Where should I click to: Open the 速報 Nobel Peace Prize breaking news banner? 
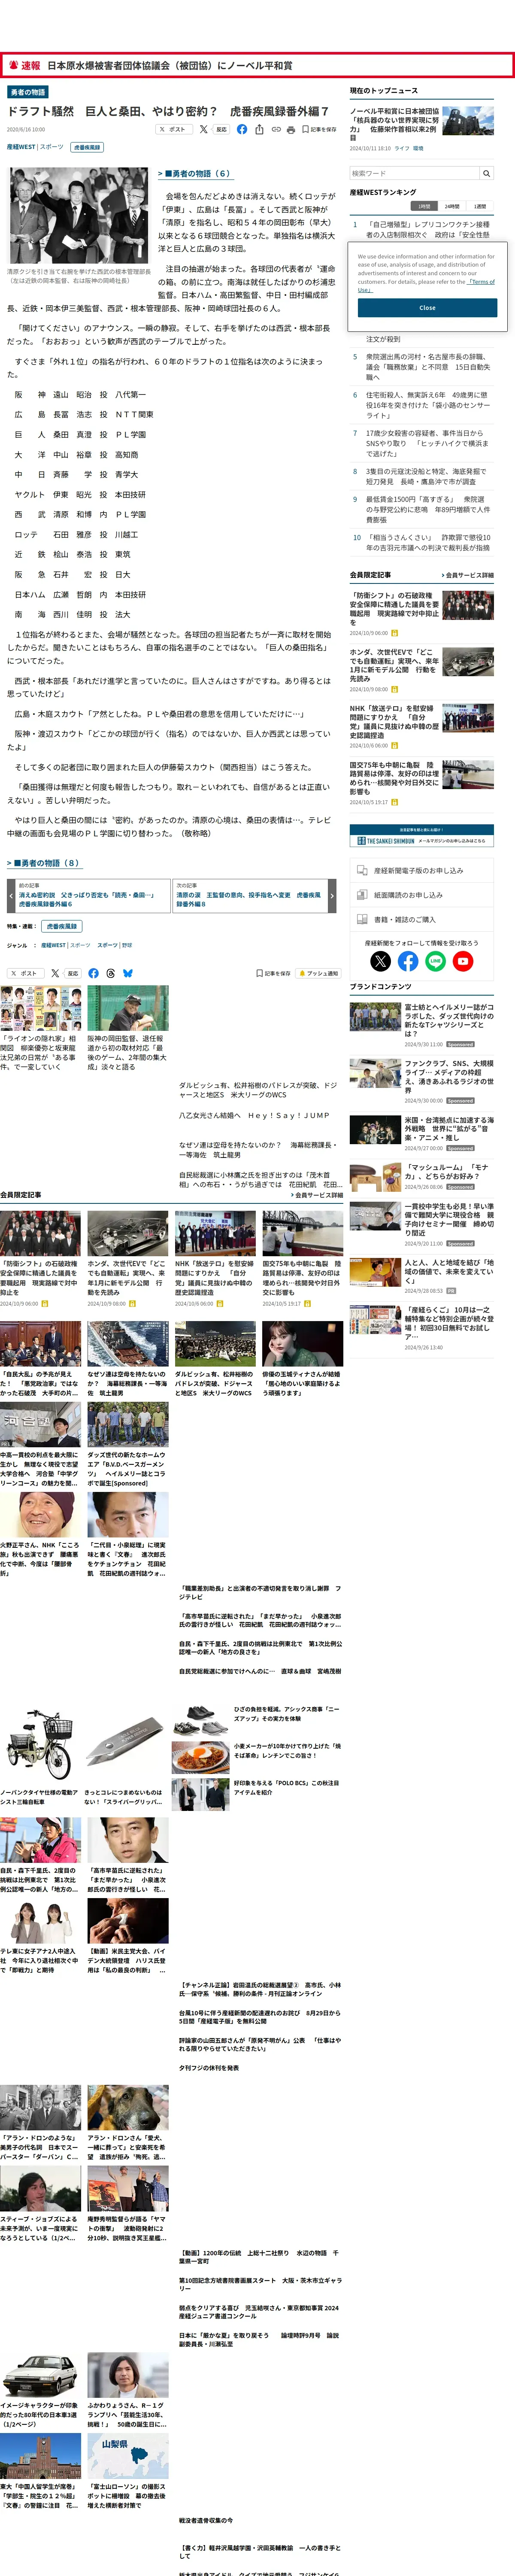pos(257,65)
